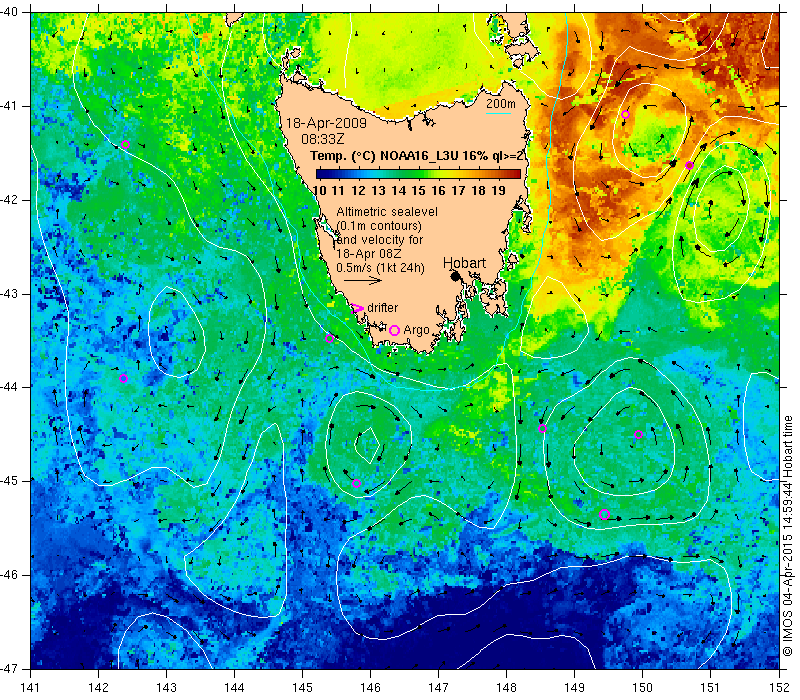Click the Argo float marker near 150E 44.5S
The image size is (800, 700).
(x=638, y=435)
